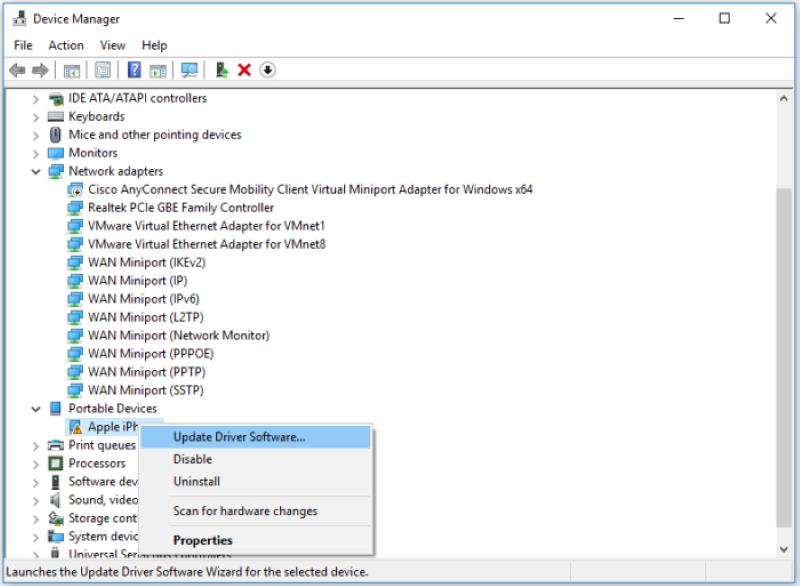Click the Back navigation arrow
This screenshot has width=800, height=586.
17,69
